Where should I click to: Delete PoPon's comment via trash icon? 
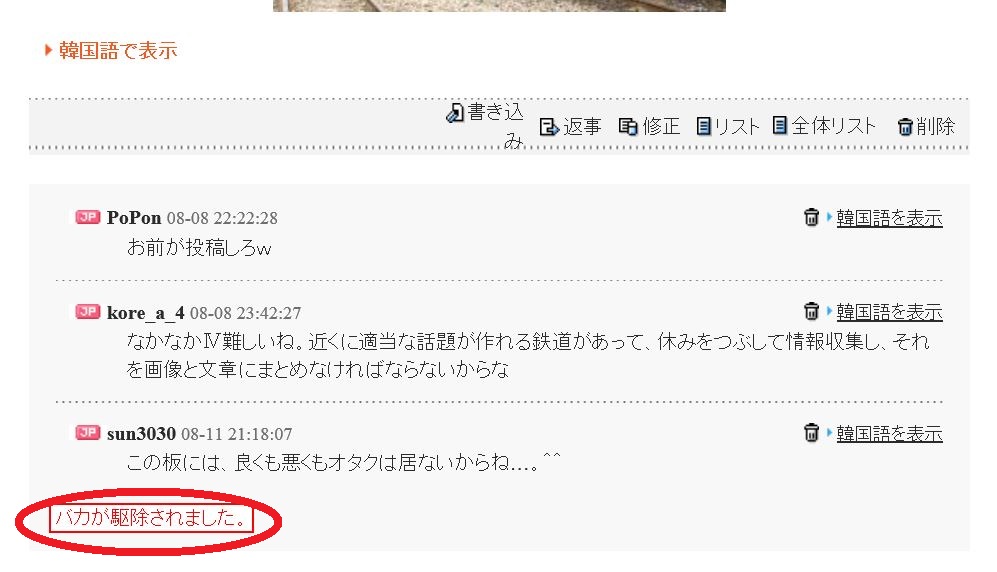[x=811, y=217]
